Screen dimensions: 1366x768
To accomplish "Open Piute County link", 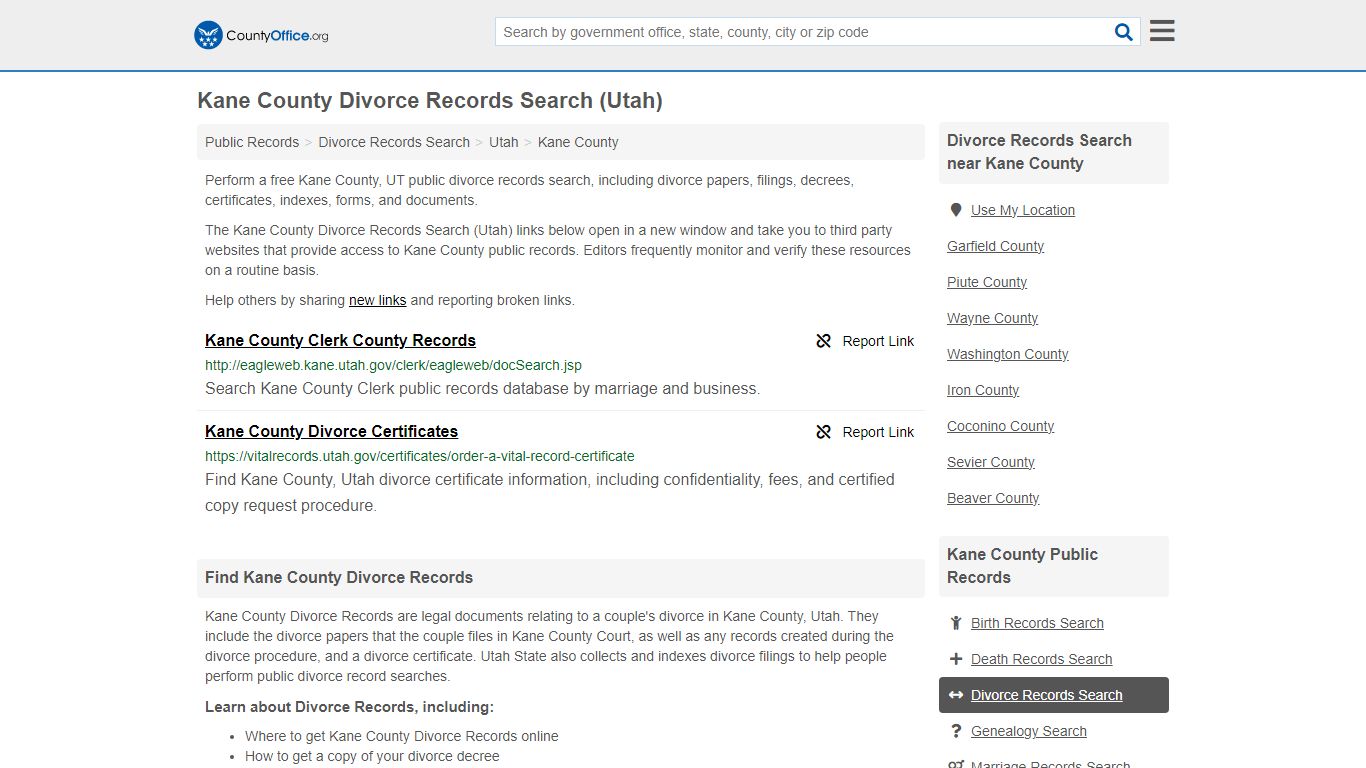I will [987, 282].
